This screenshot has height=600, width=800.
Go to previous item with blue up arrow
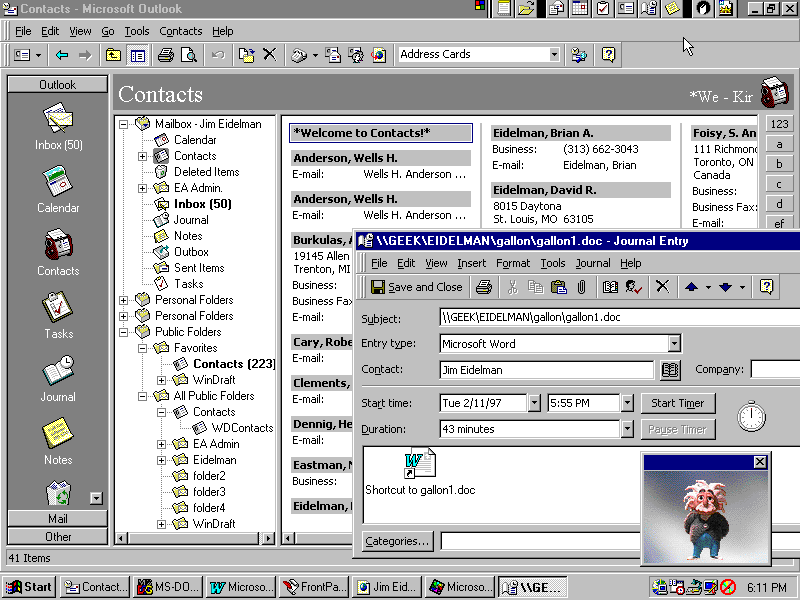point(690,287)
